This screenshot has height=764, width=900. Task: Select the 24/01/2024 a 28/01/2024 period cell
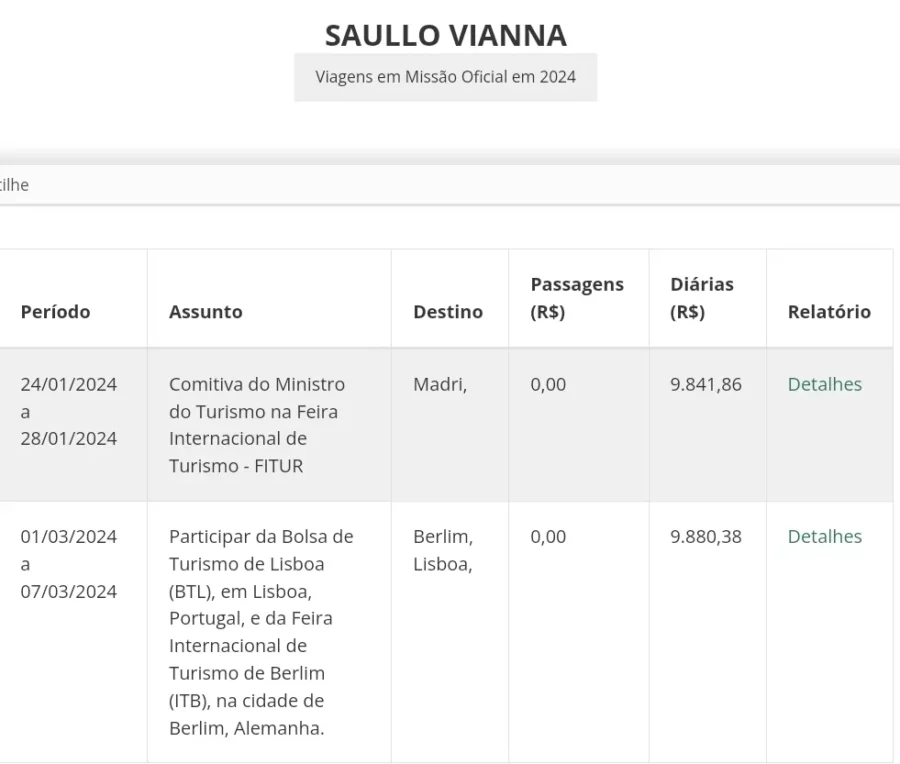69,411
